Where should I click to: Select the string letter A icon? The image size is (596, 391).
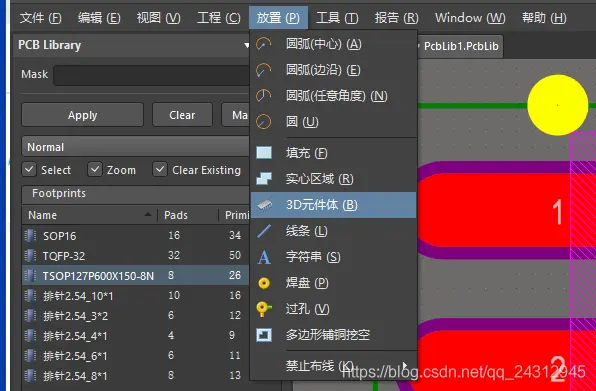point(264,257)
